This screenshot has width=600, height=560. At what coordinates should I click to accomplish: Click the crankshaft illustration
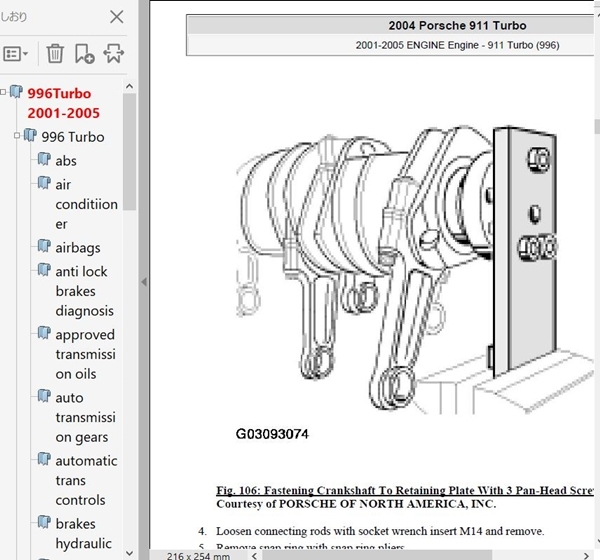pos(413,268)
